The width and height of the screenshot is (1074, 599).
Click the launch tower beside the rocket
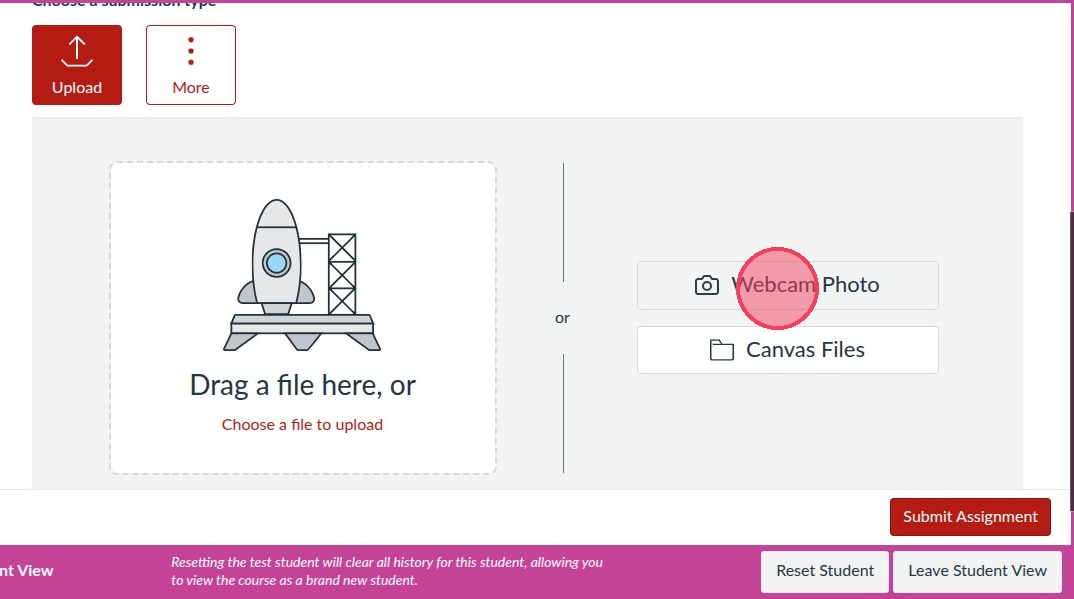342,273
